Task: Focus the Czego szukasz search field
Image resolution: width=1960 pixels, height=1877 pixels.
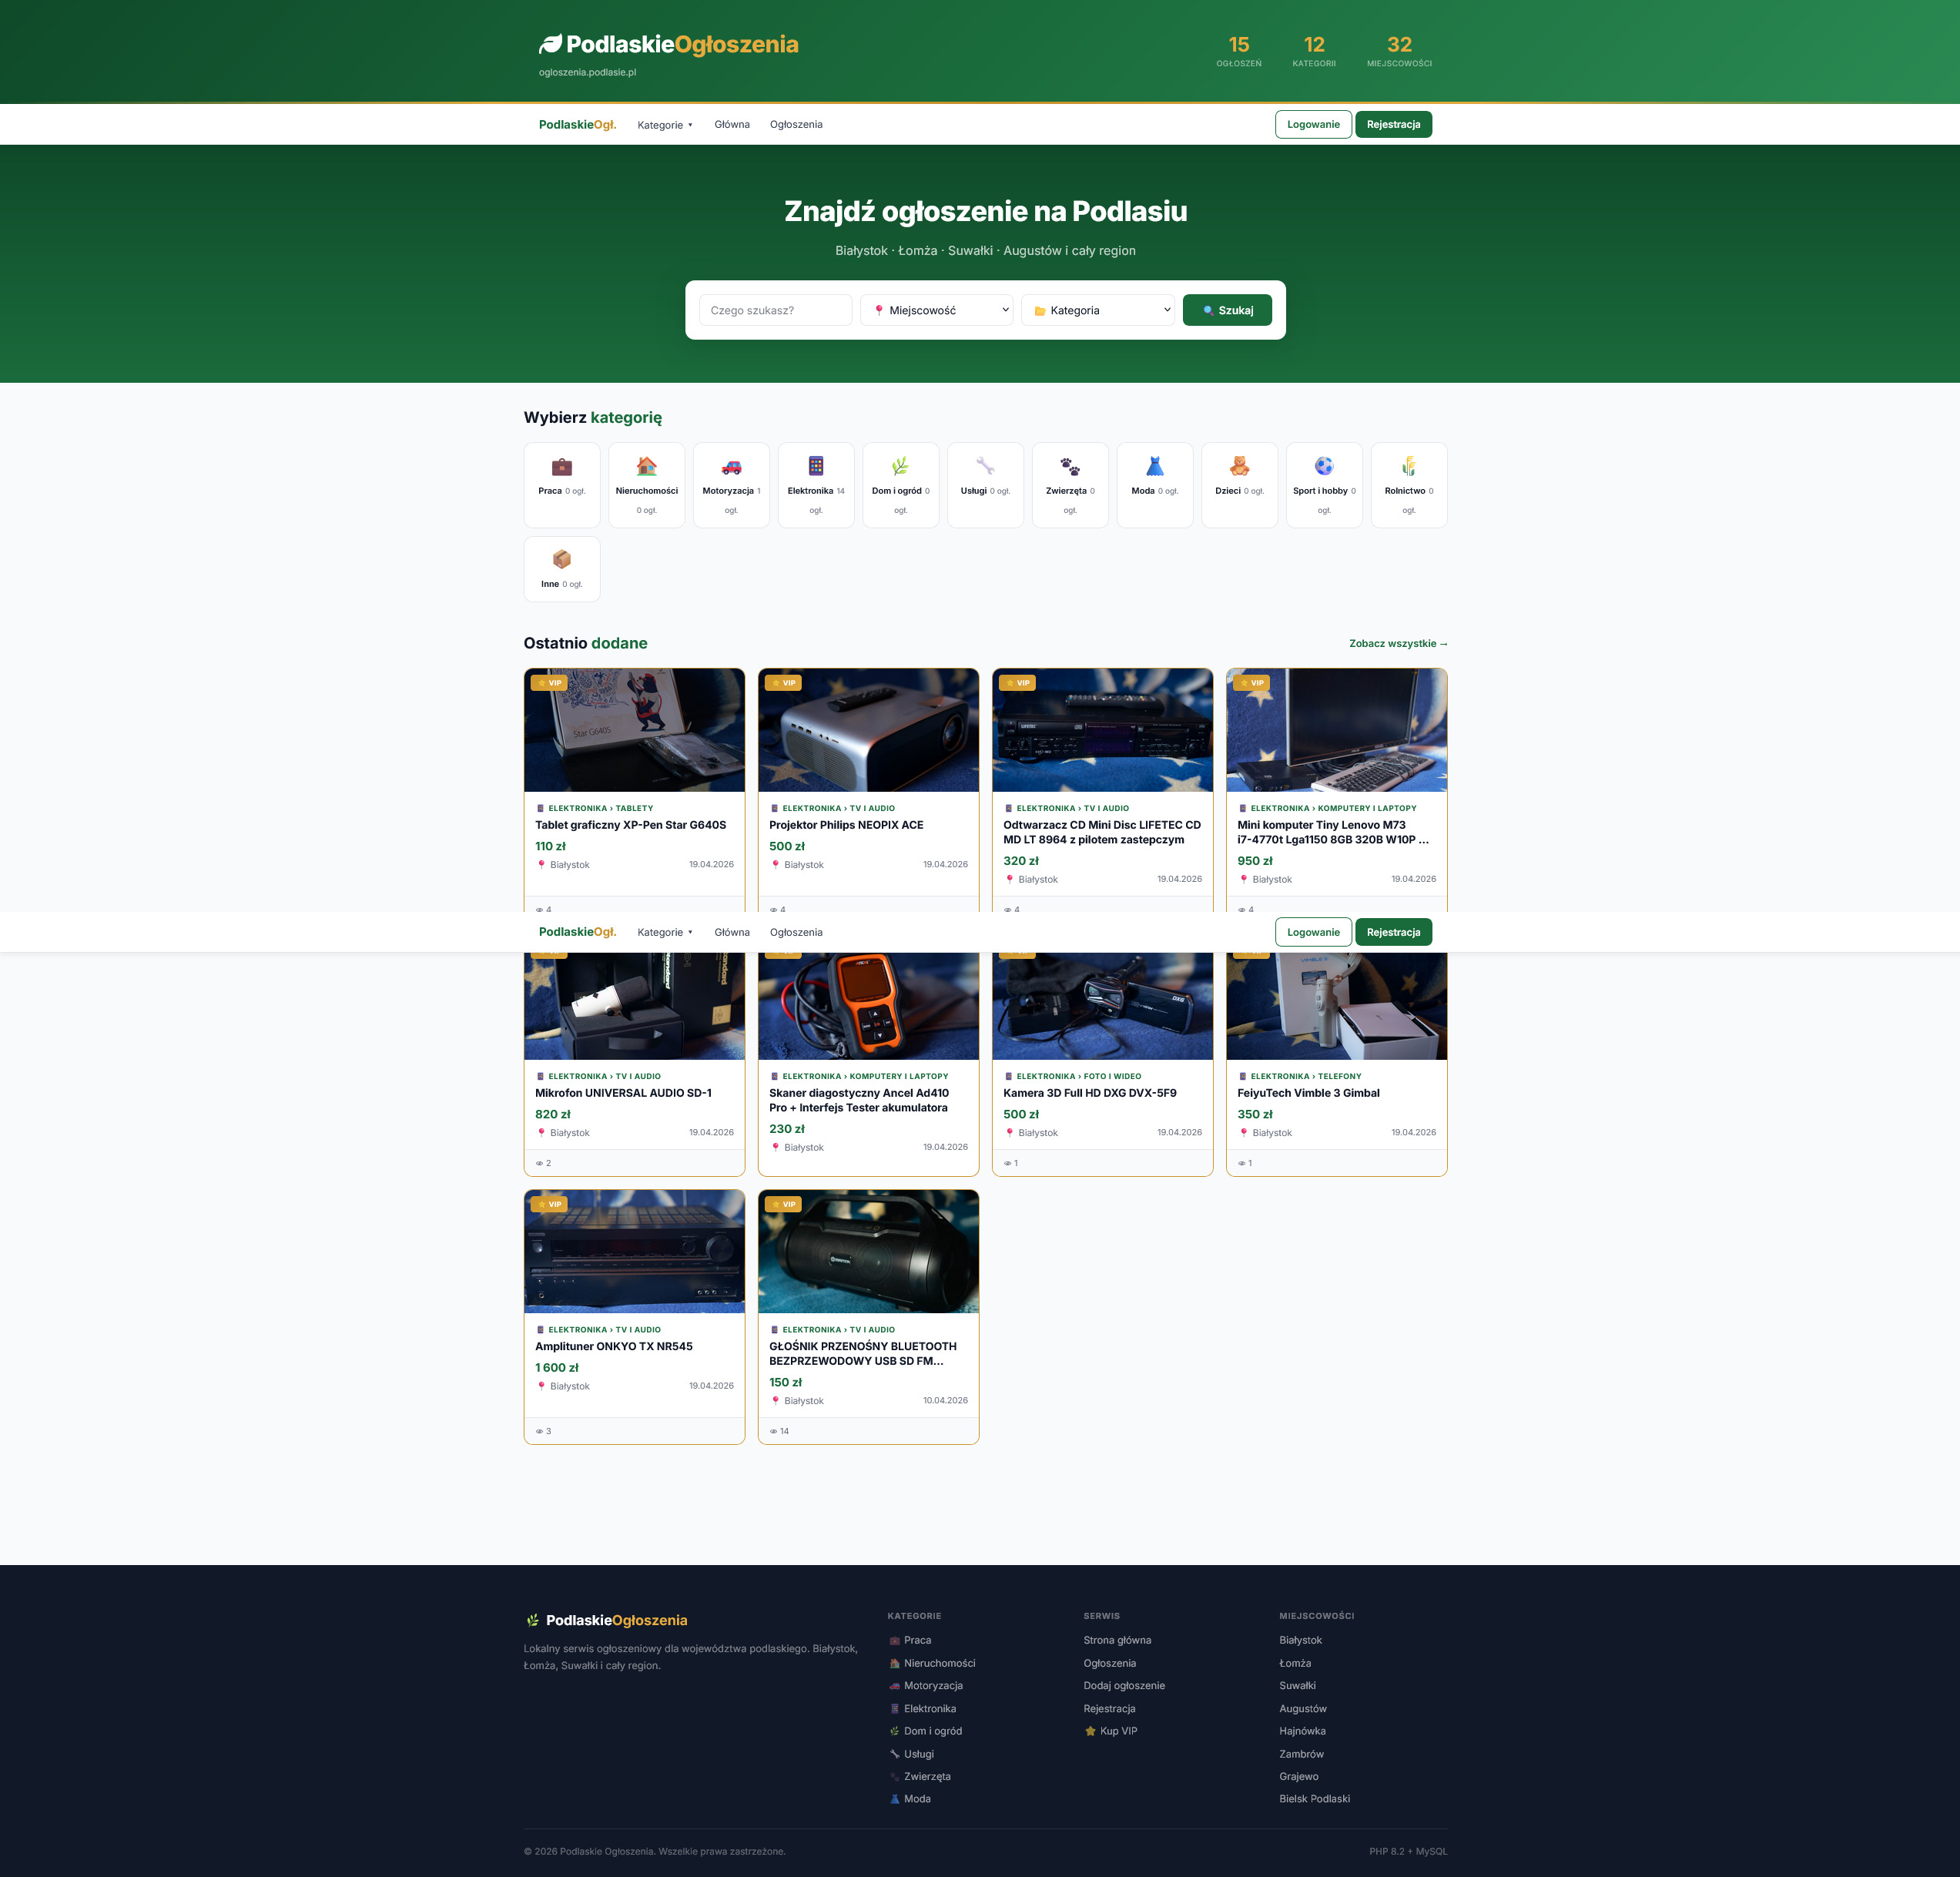Action: [775, 310]
